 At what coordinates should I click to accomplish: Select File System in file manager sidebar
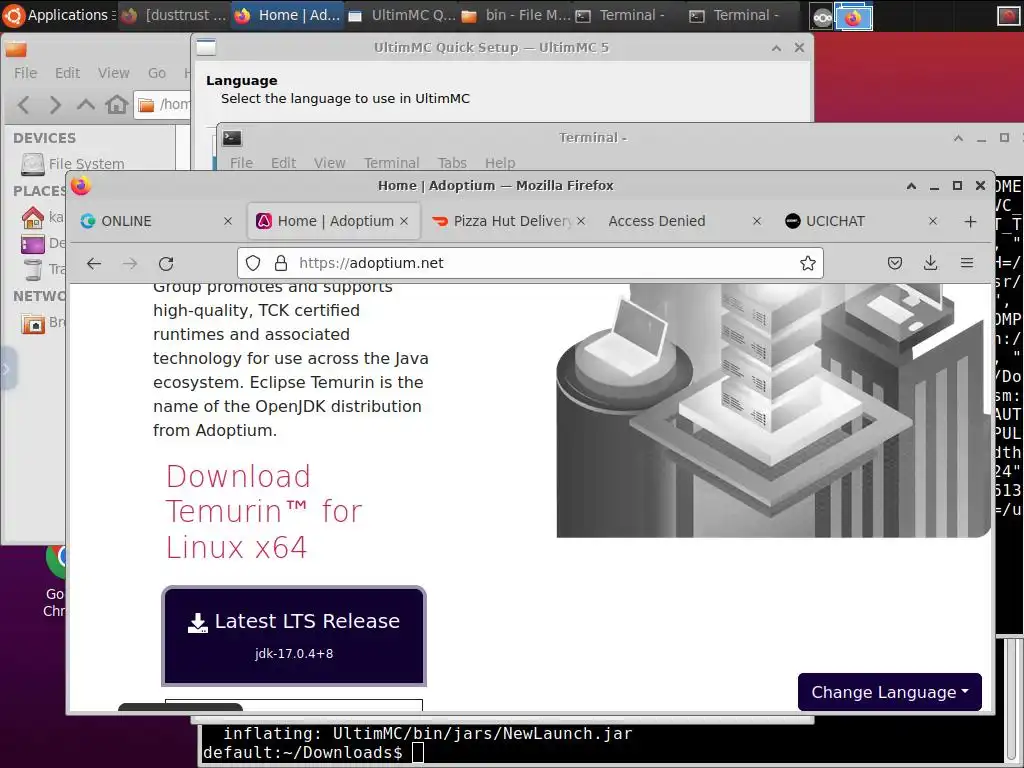click(72, 164)
